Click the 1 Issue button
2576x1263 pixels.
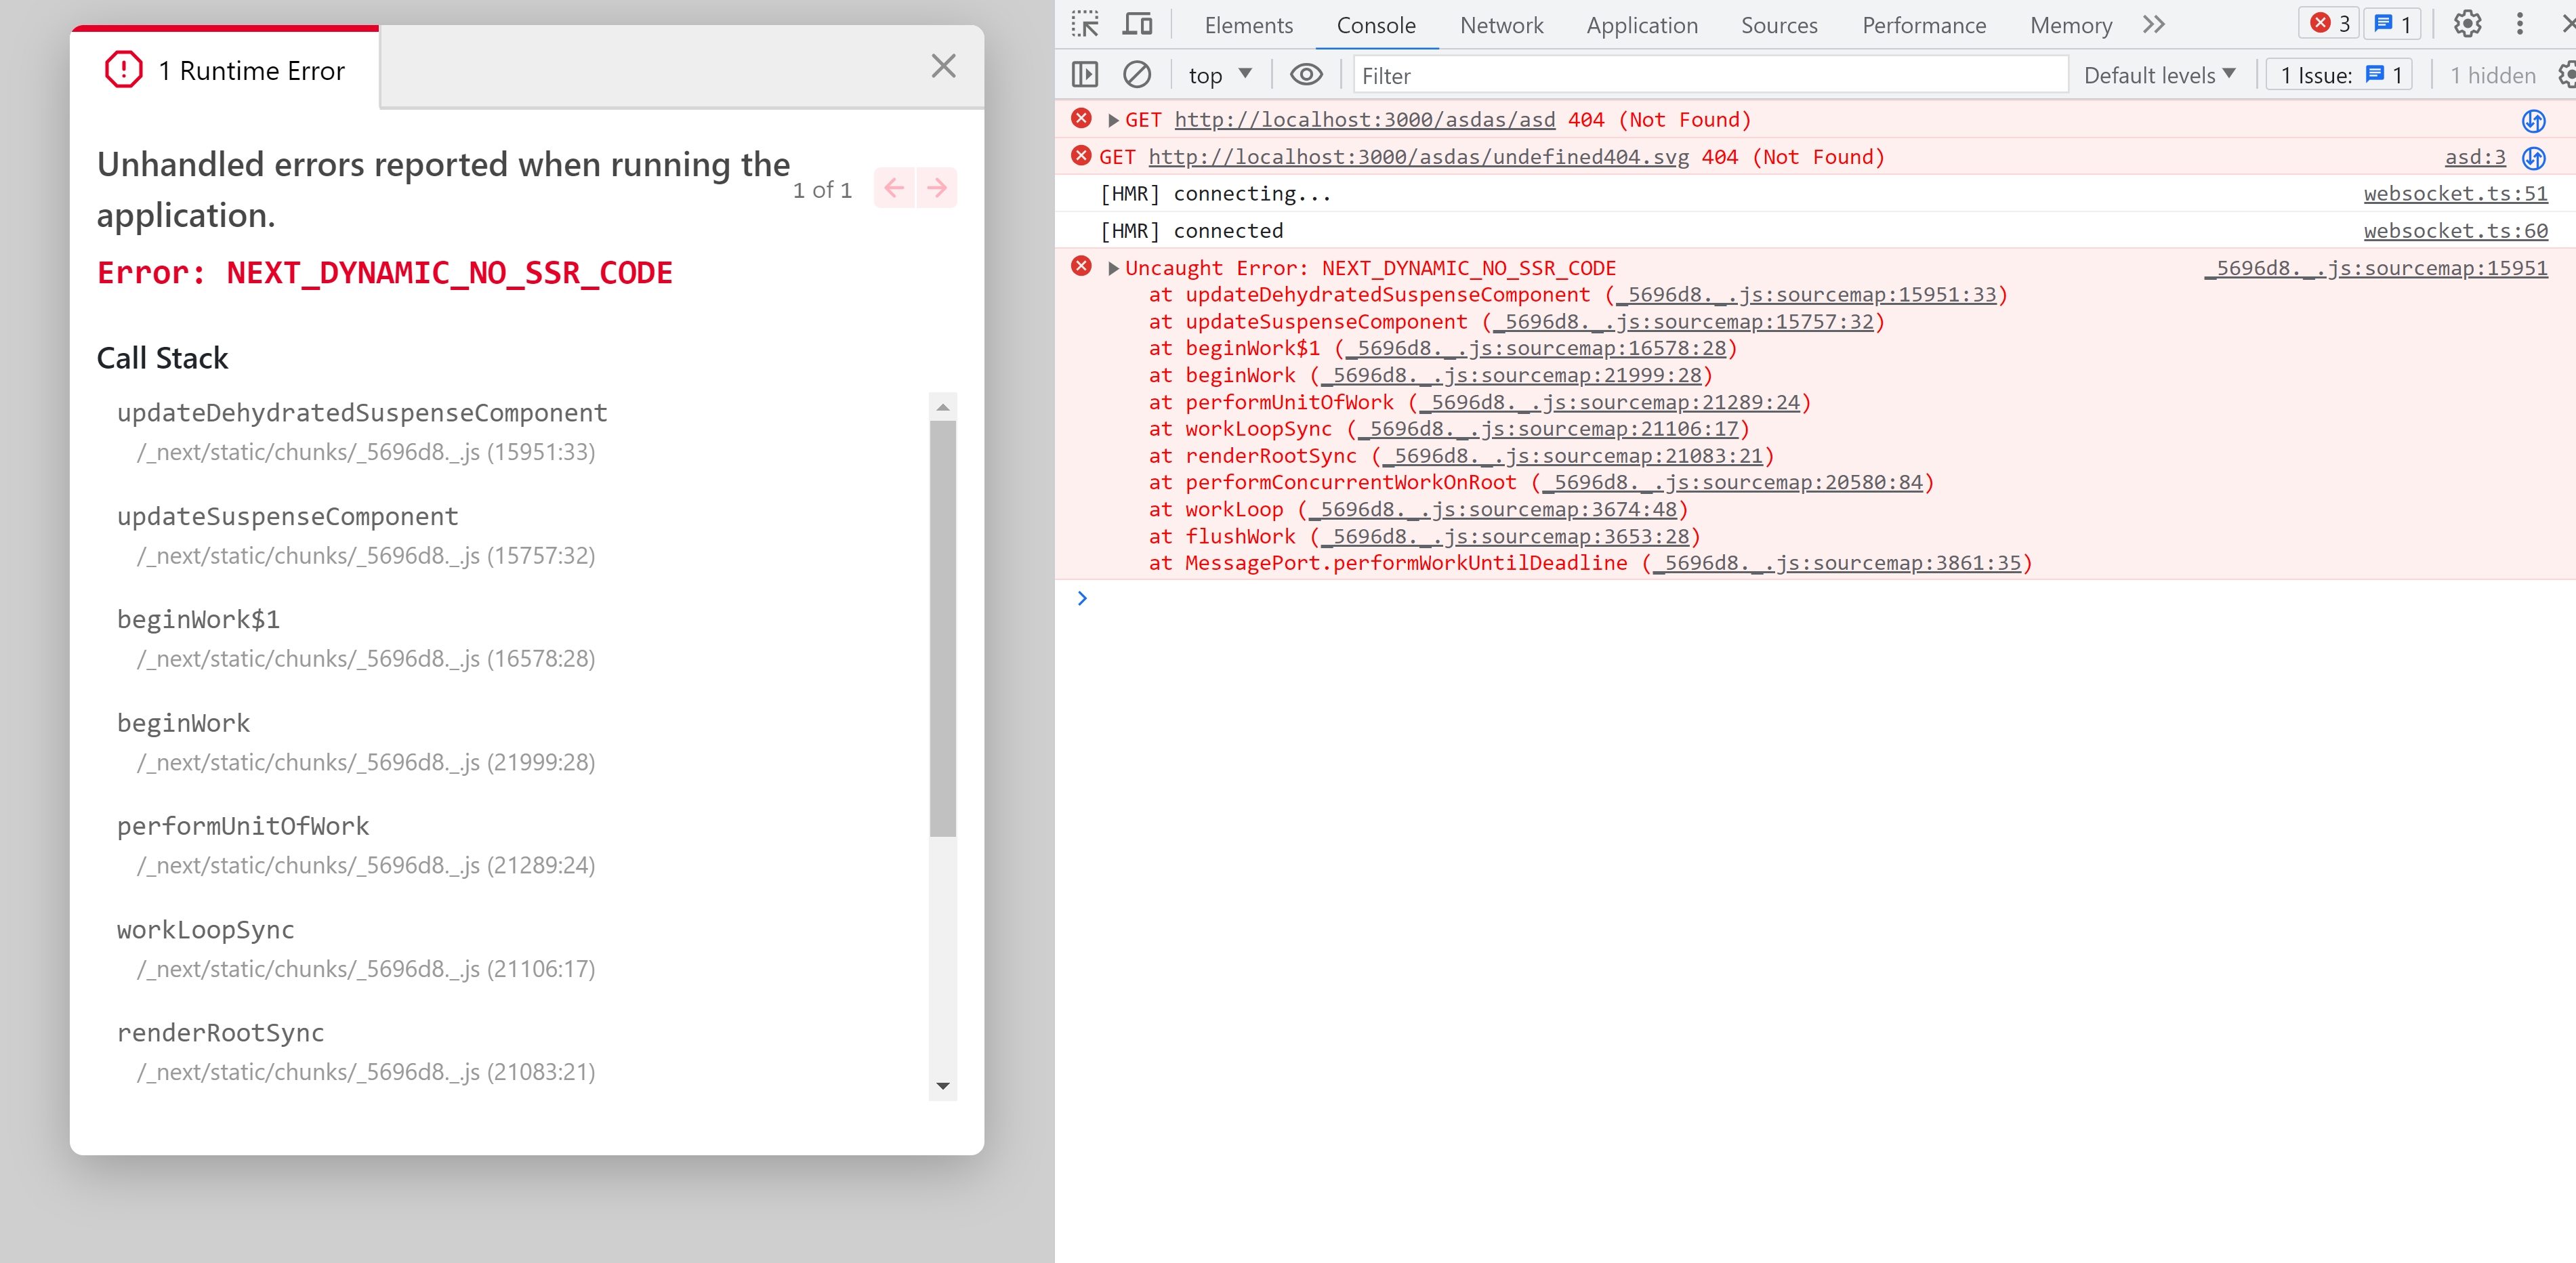2338,74
